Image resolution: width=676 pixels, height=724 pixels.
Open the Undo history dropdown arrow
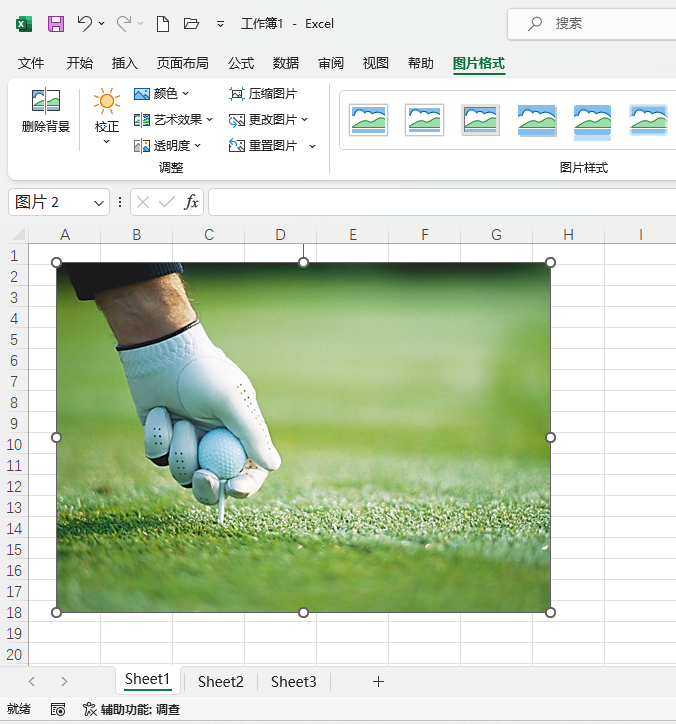102,23
